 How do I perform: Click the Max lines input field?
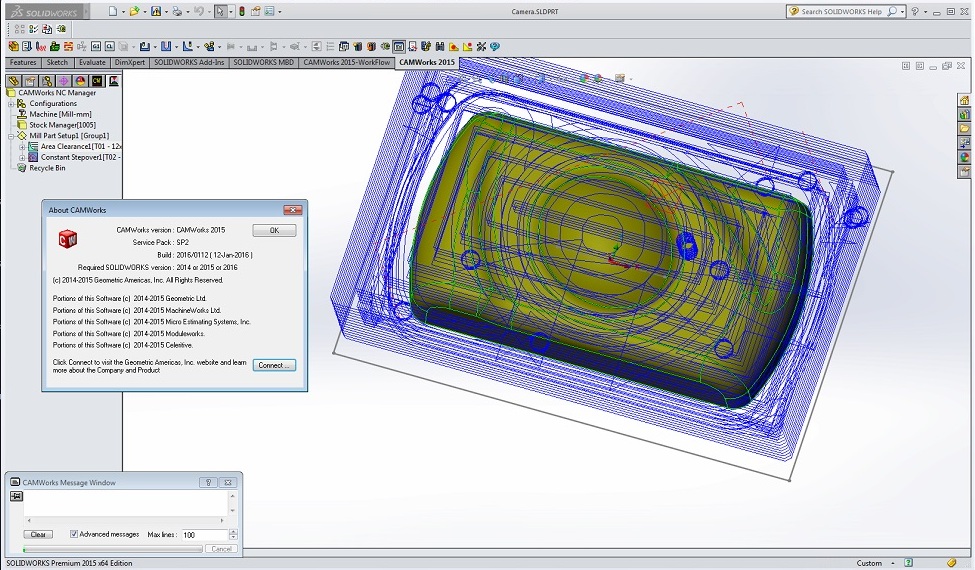tap(205, 535)
